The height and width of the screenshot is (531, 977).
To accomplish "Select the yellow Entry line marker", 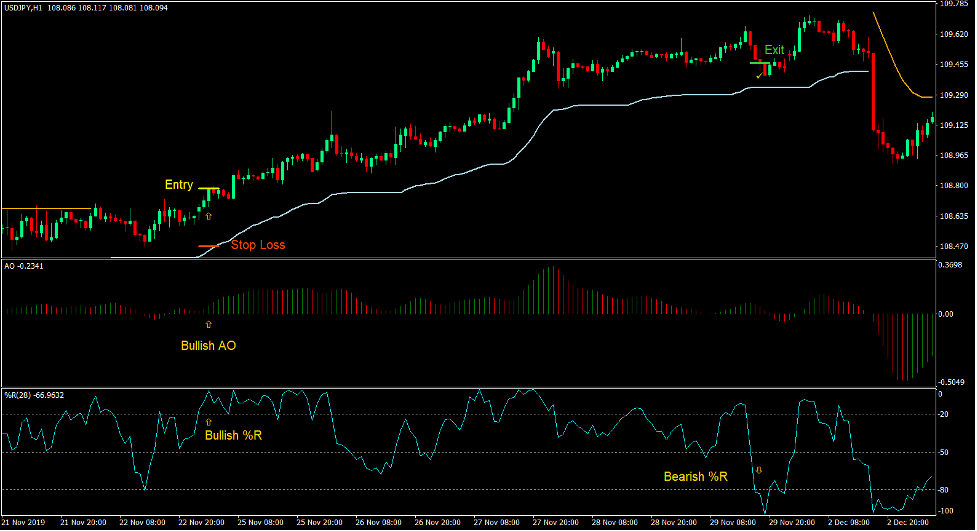I will pyautogui.click(x=209, y=188).
